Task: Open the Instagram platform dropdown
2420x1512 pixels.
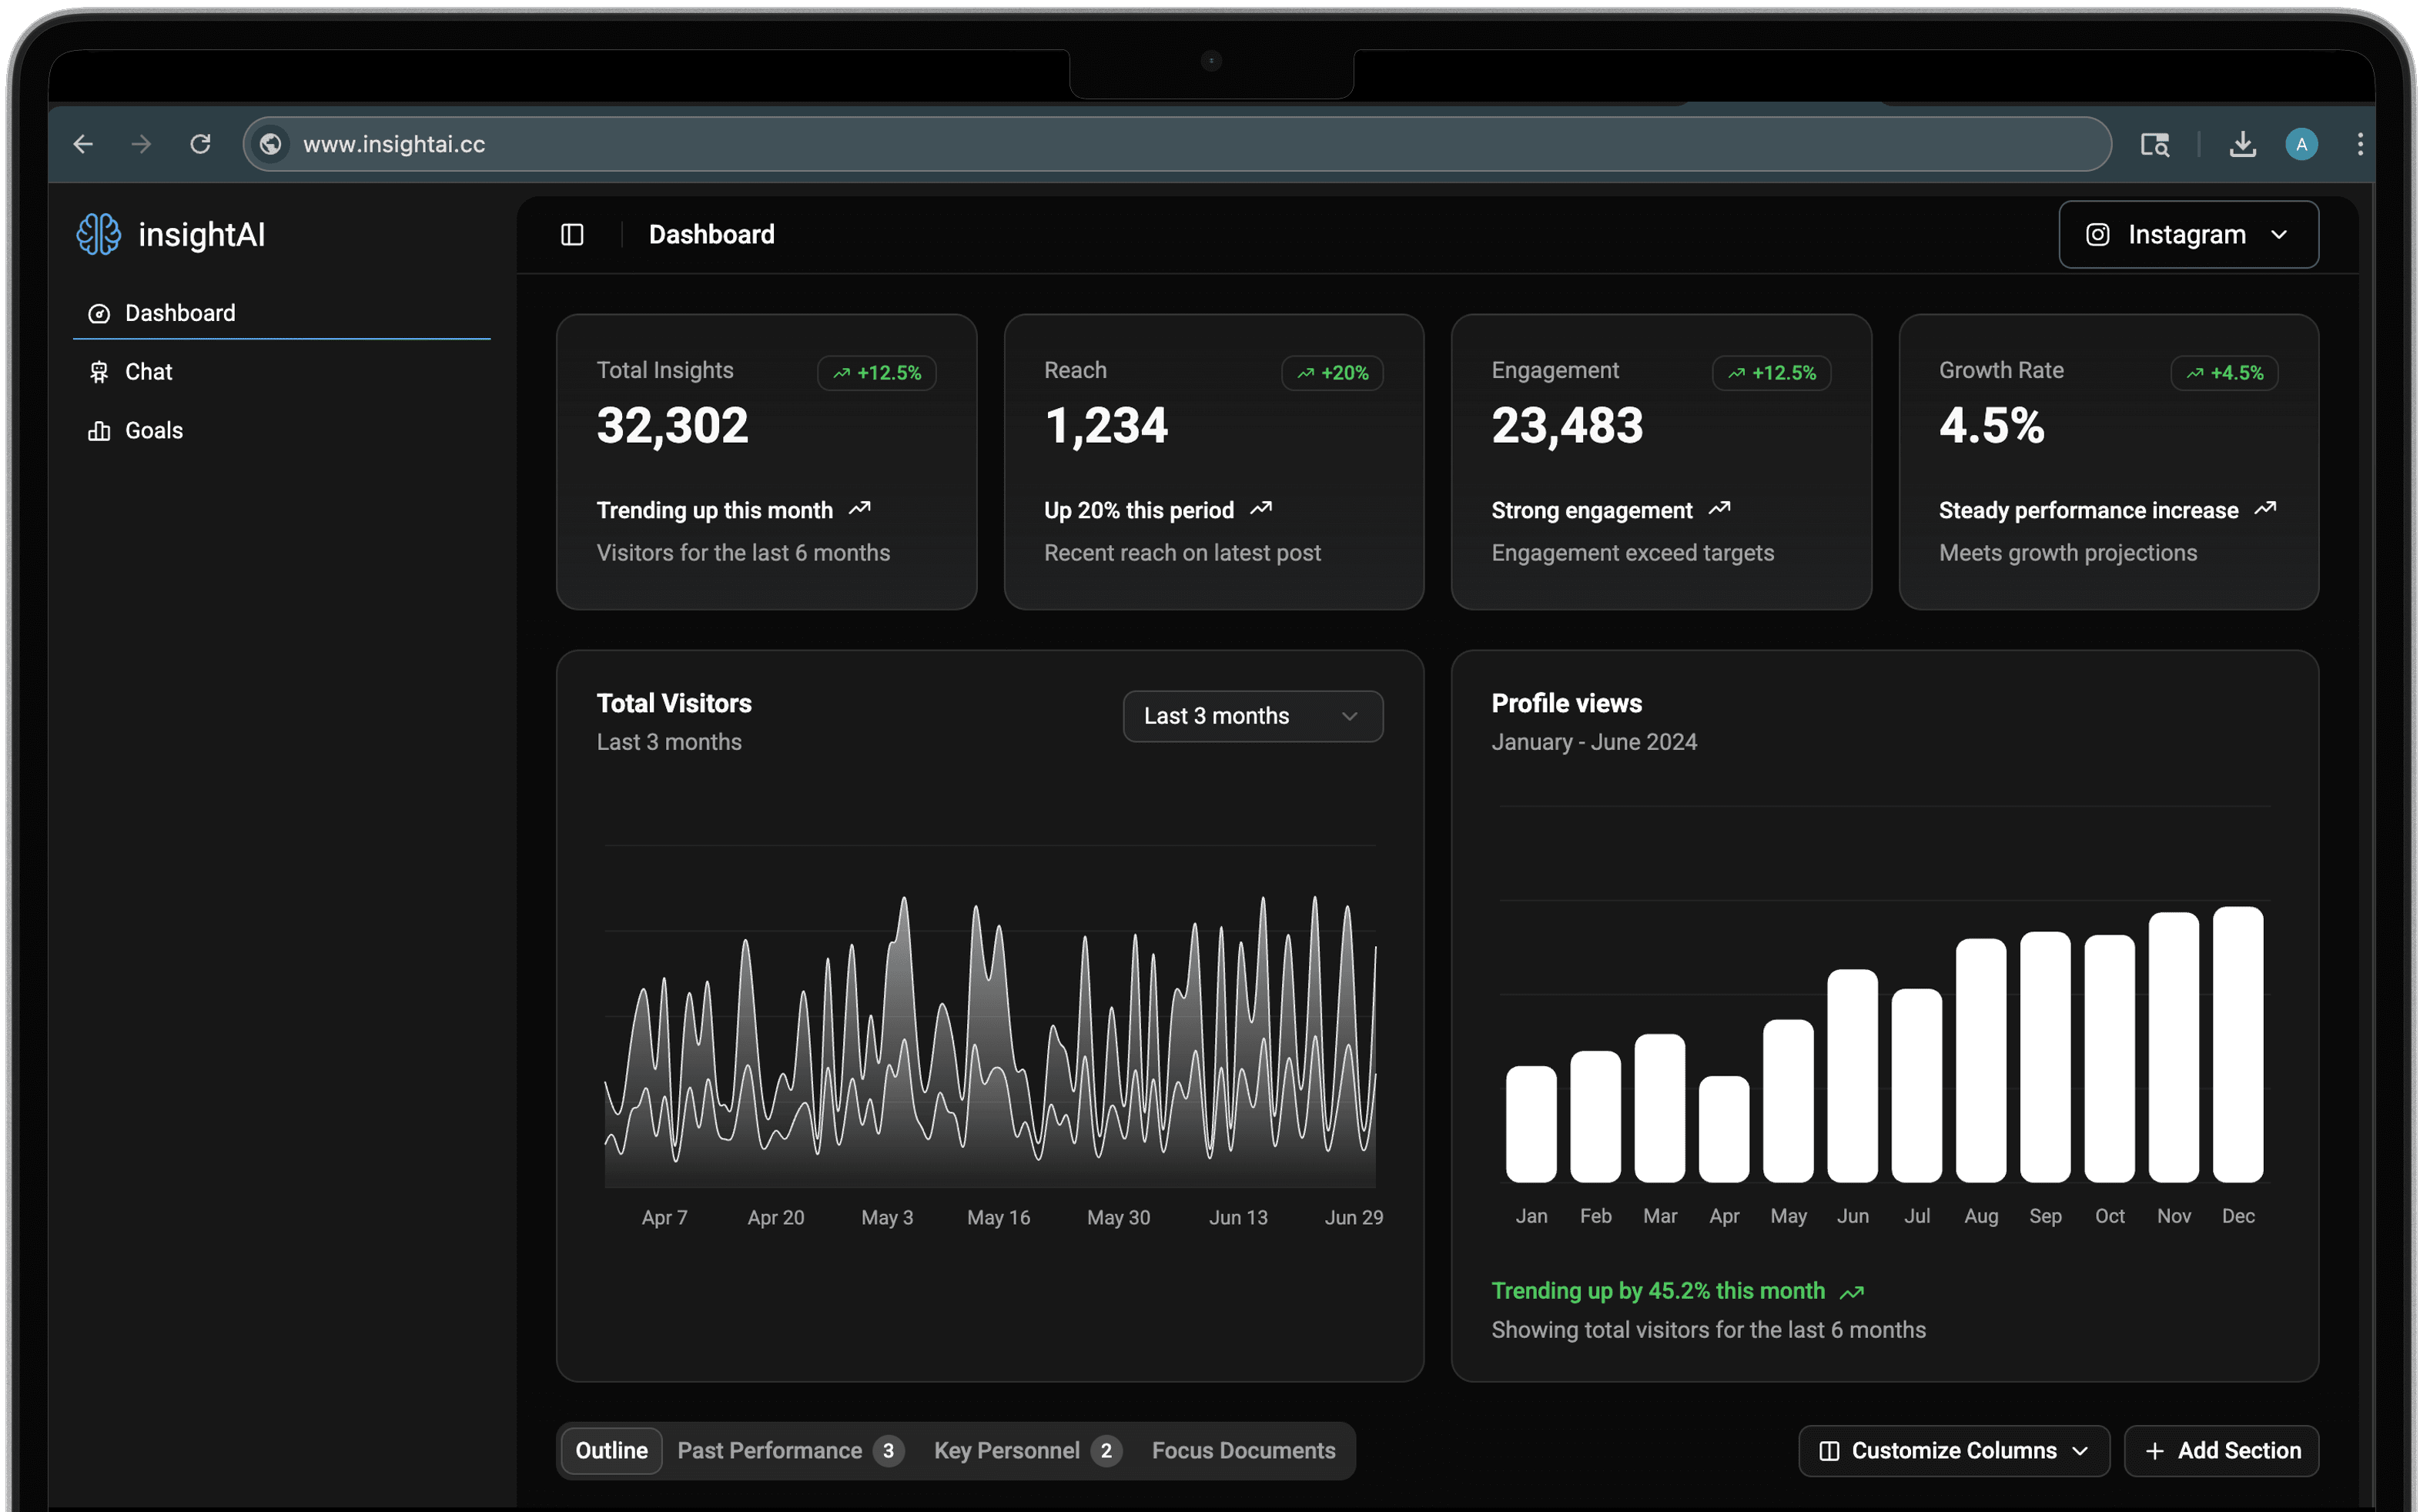Action: (2188, 234)
